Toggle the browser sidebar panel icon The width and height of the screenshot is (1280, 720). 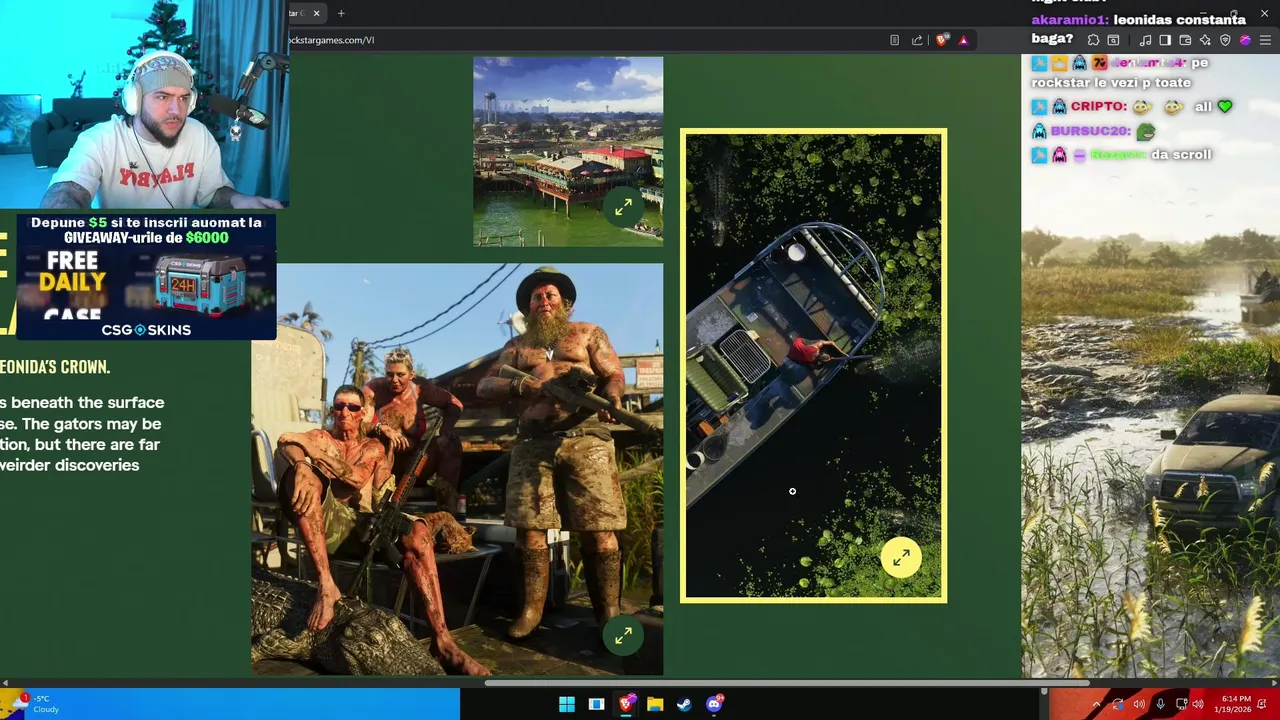tap(1165, 40)
